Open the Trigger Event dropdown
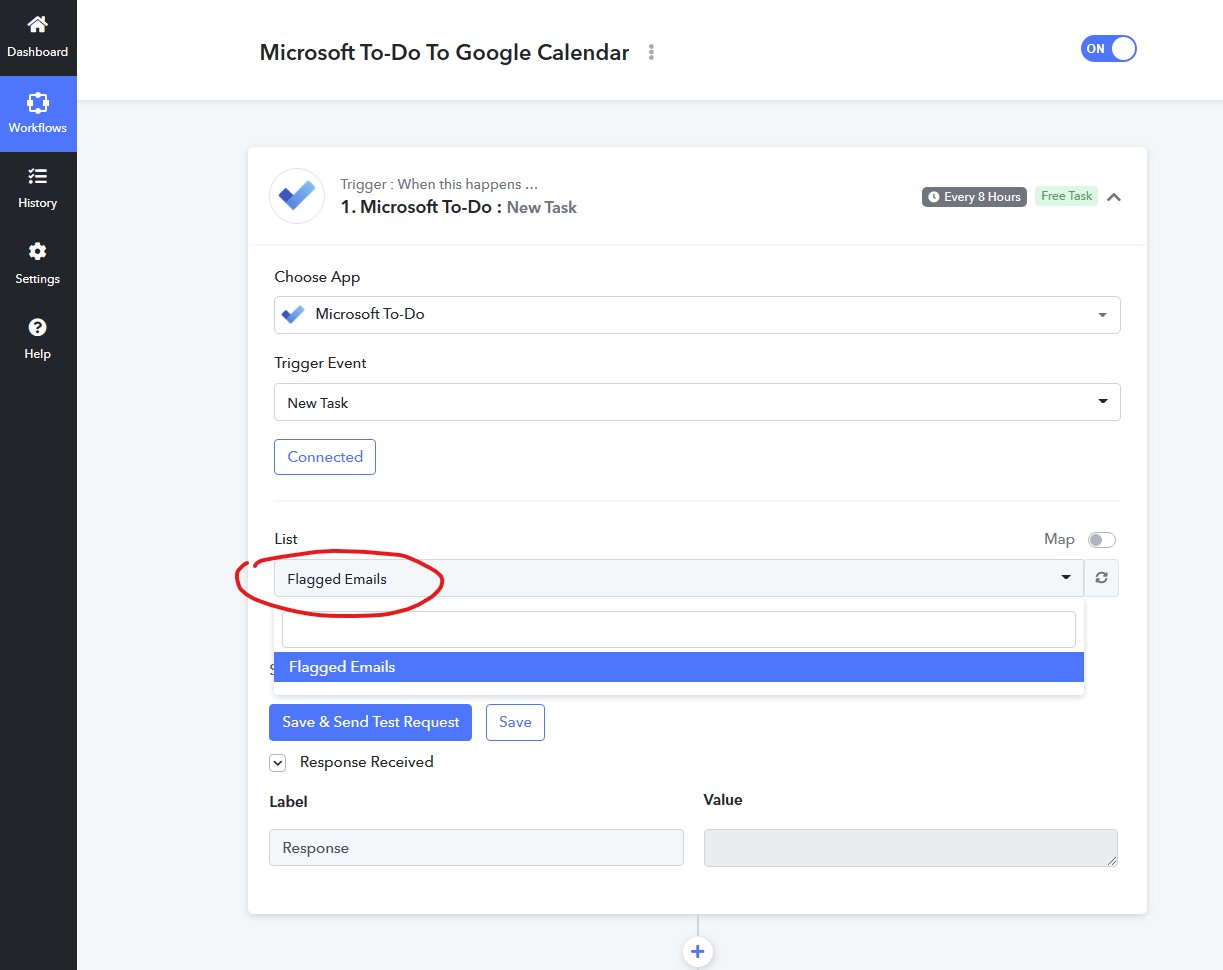This screenshot has height=970, width=1223. [697, 402]
